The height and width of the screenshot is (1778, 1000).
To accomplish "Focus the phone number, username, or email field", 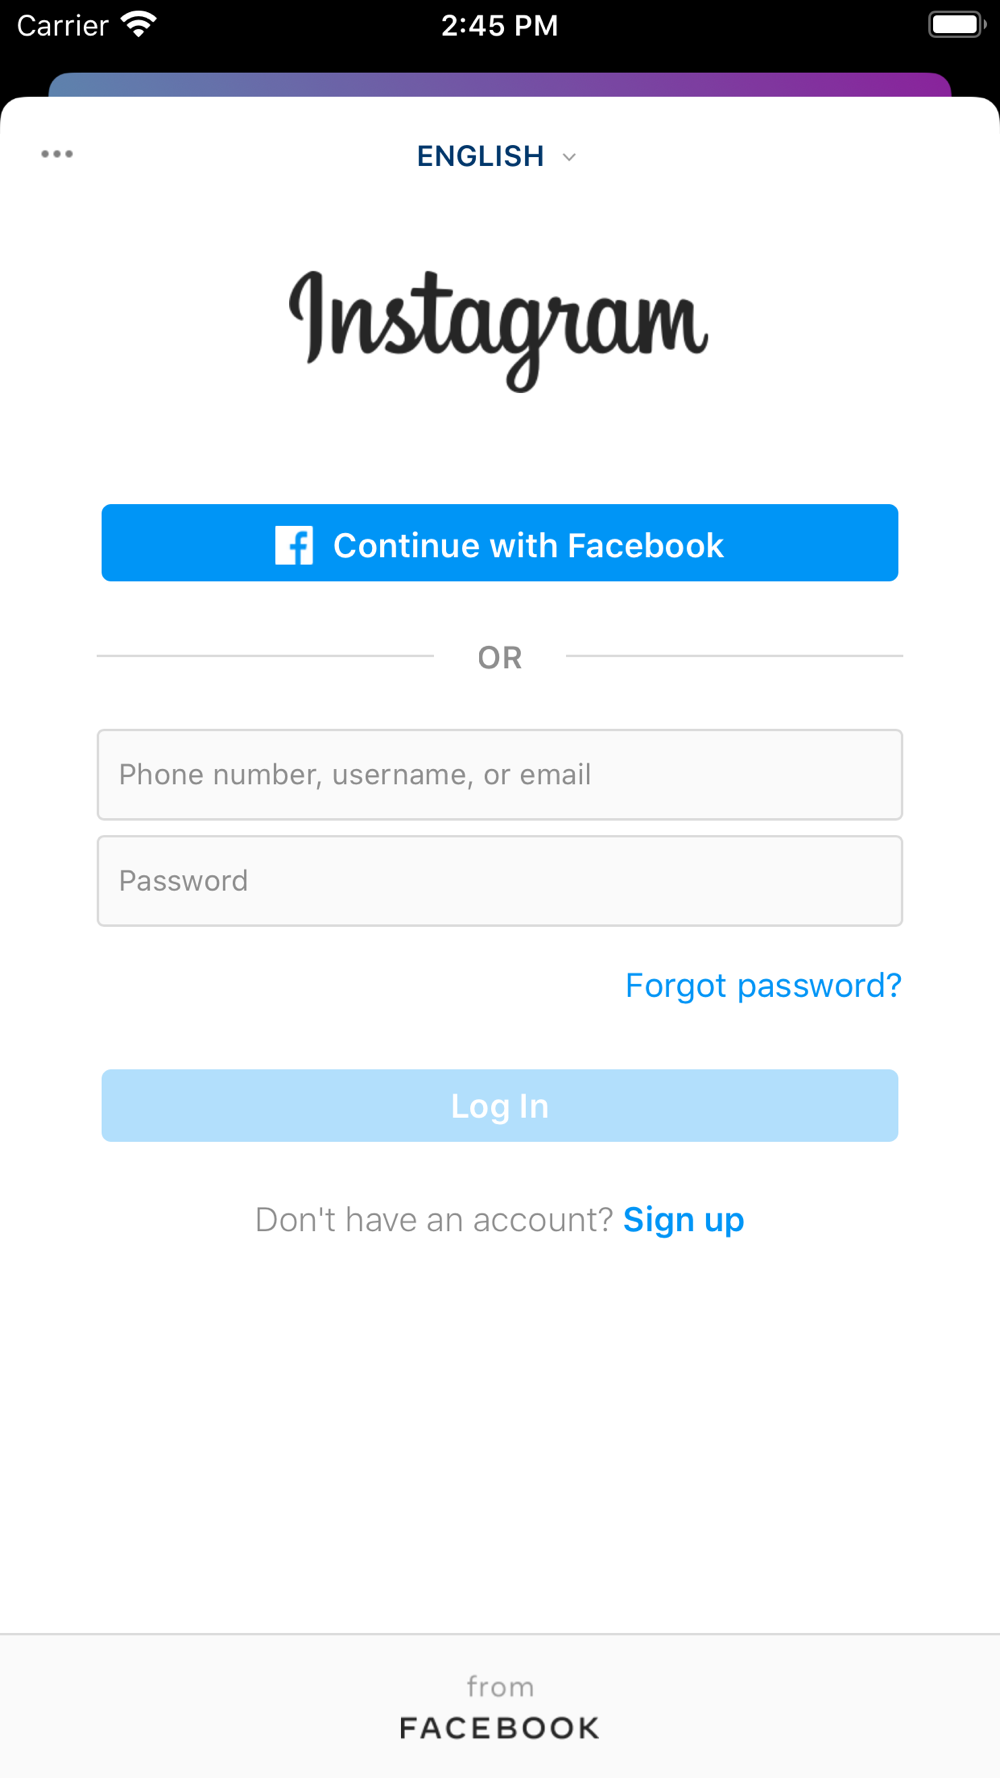I will click(x=500, y=775).
